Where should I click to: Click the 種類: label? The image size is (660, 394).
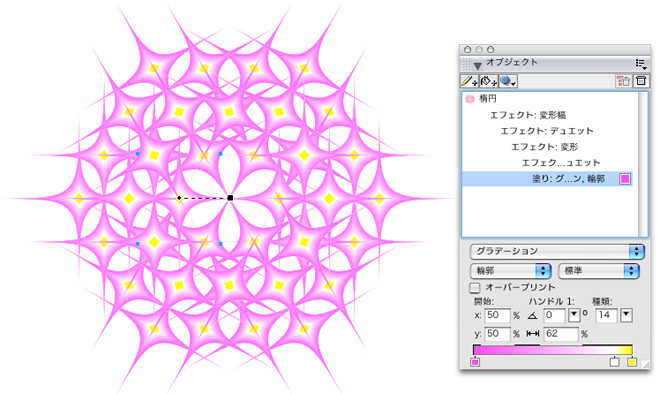point(602,301)
